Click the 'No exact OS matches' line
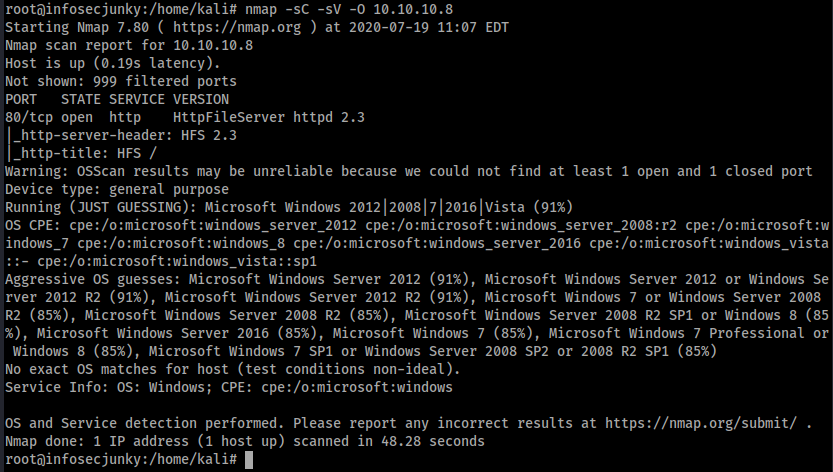 (x=233, y=369)
